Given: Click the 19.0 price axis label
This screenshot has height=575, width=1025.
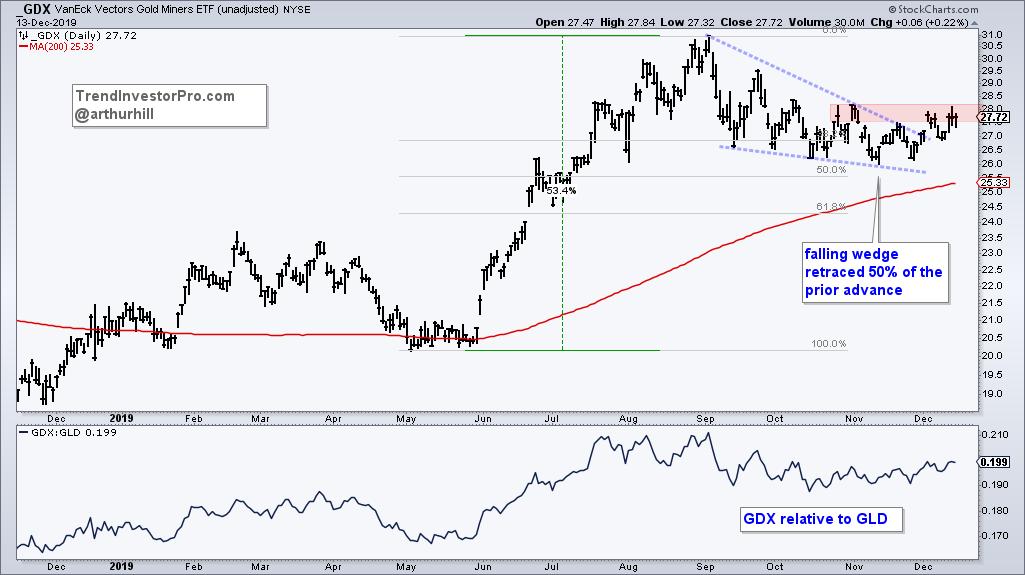Looking at the screenshot, I should click(992, 393).
